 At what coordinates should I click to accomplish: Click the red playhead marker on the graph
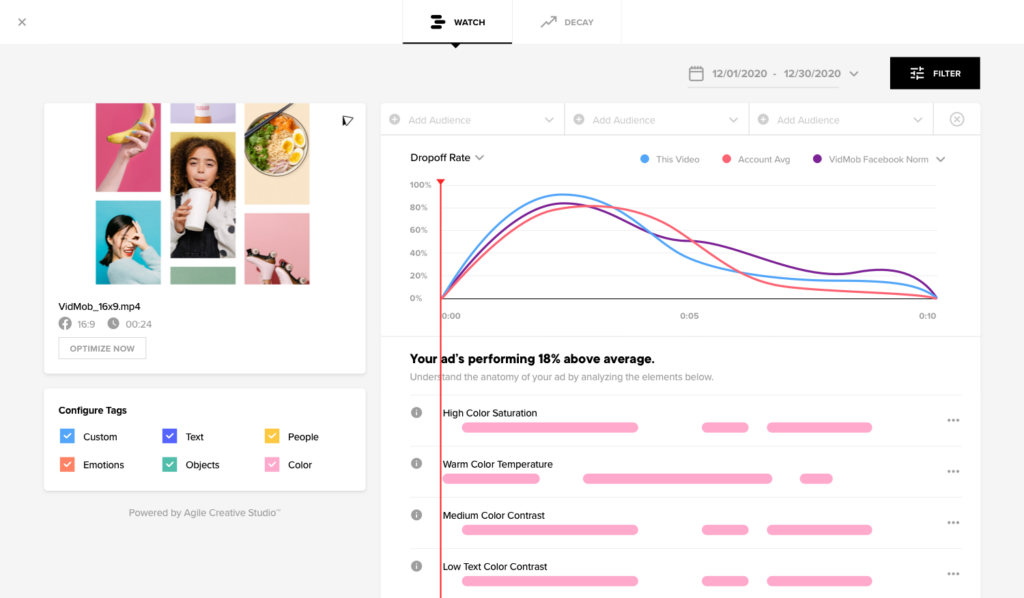[440, 183]
